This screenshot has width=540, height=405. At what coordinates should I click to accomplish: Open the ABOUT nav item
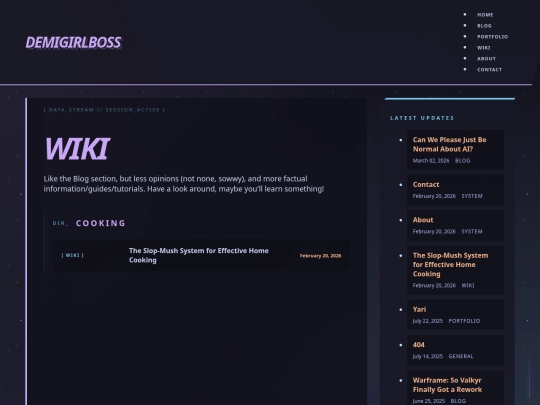tap(486, 59)
